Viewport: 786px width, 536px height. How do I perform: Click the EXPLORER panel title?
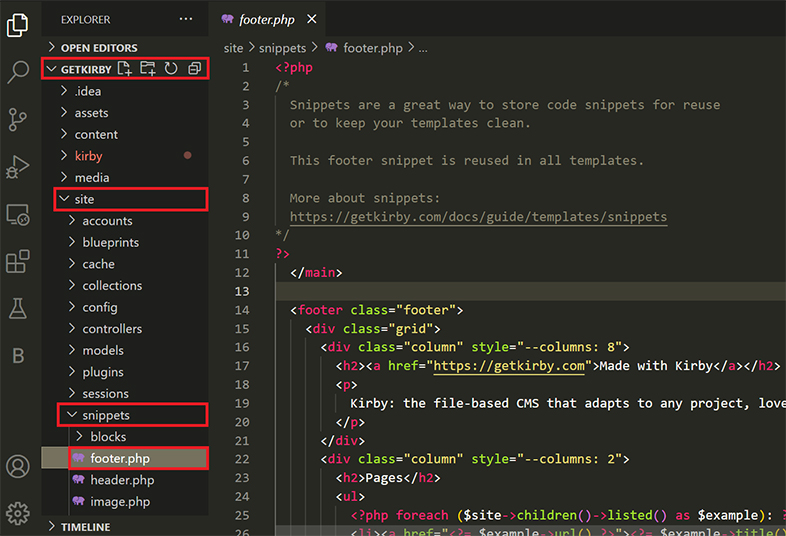point(86,20)
